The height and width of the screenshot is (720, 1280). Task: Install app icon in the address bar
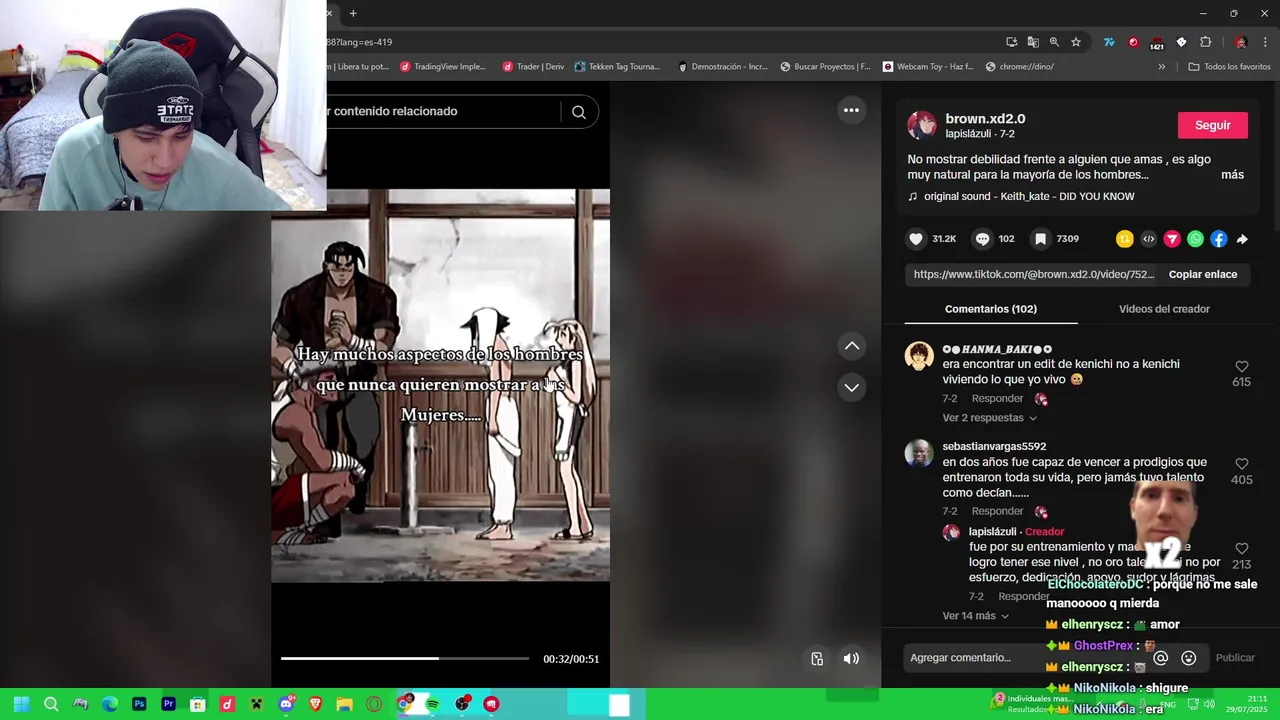(x=1012, y=42)
